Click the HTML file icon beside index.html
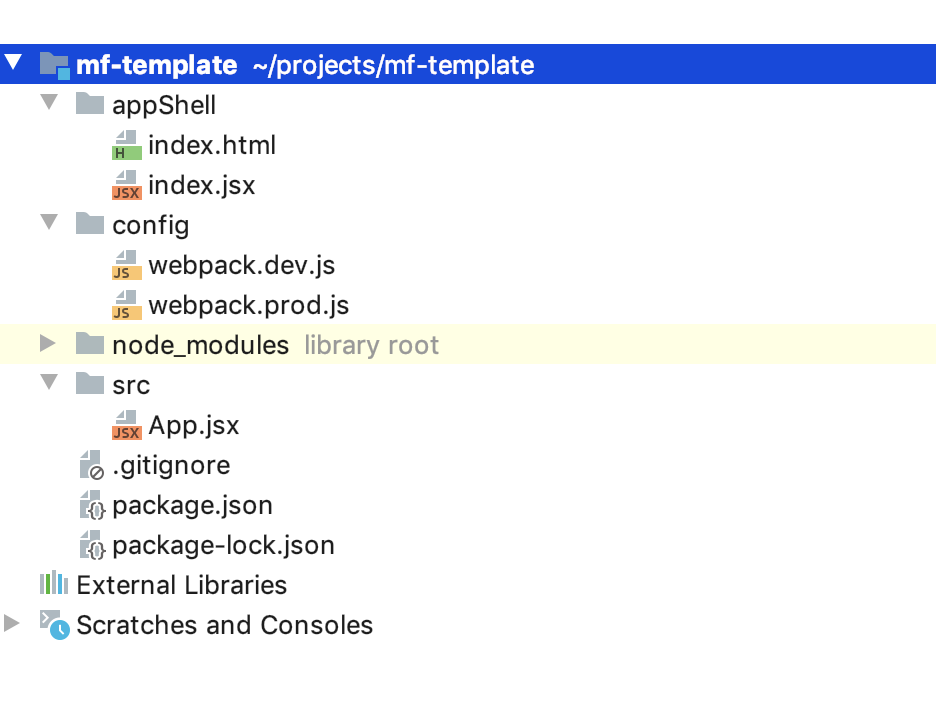 pyautogui.click(x=125, y=145)
